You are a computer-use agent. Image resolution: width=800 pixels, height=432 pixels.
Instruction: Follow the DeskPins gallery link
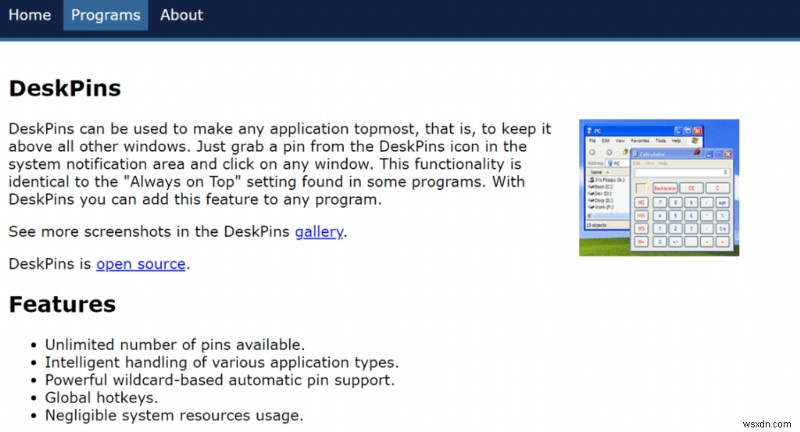(x=318, y=232)
